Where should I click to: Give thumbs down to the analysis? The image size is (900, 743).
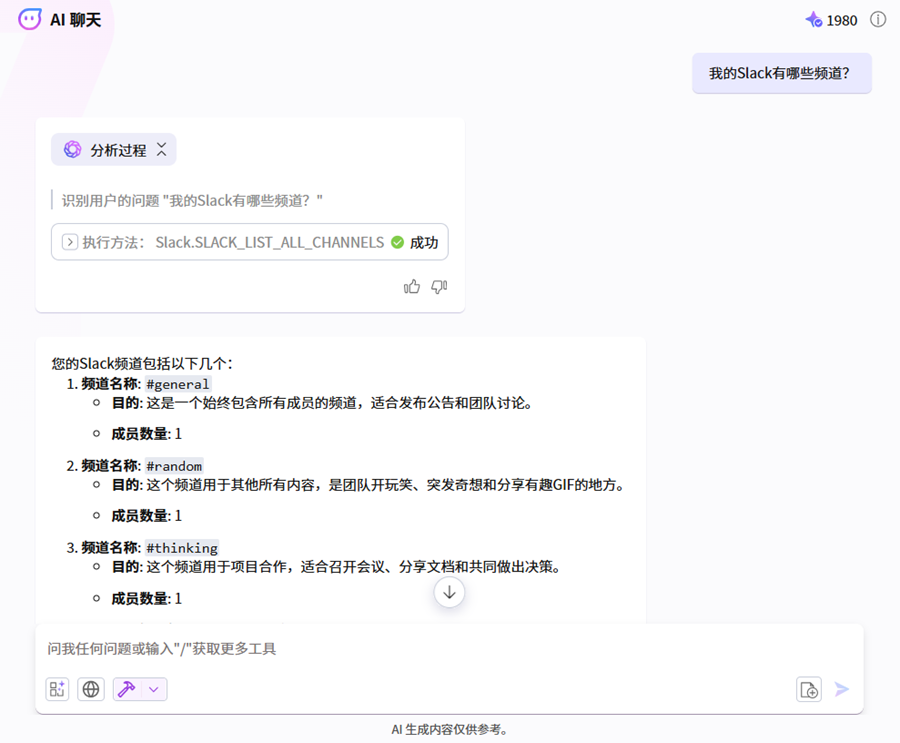(439, 287)
